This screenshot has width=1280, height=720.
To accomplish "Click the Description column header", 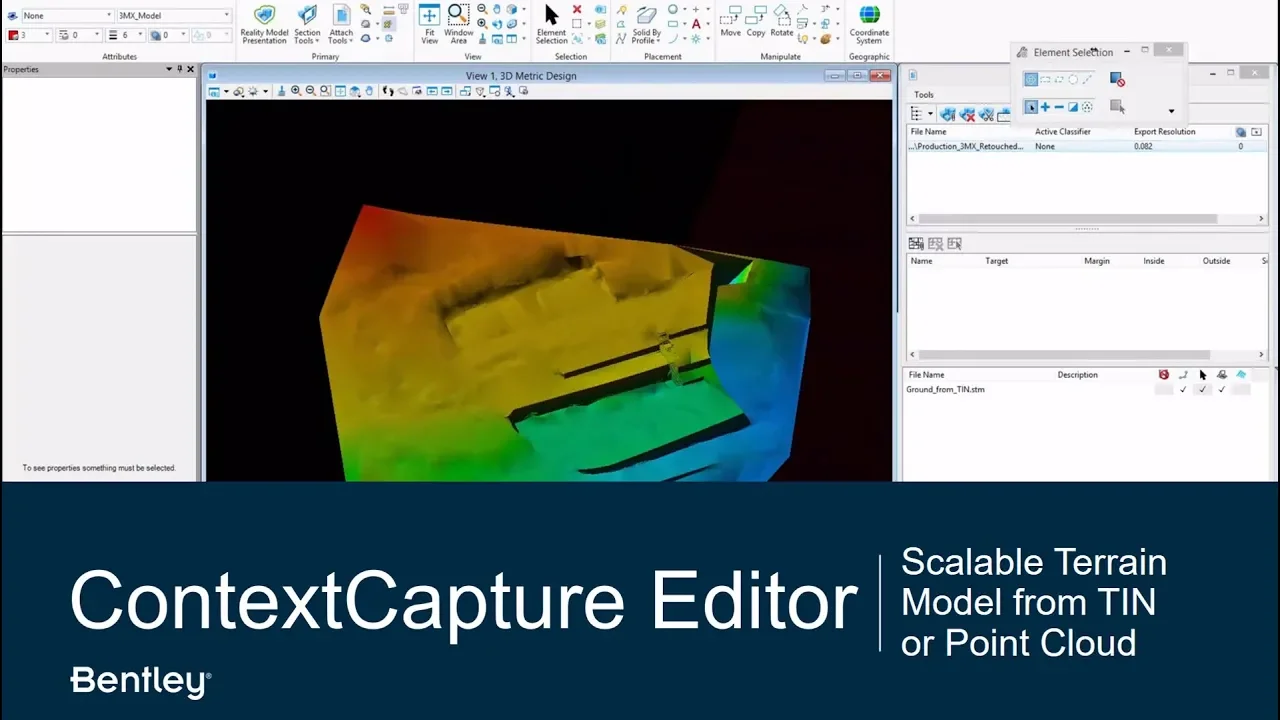I will pos(1077,375).
